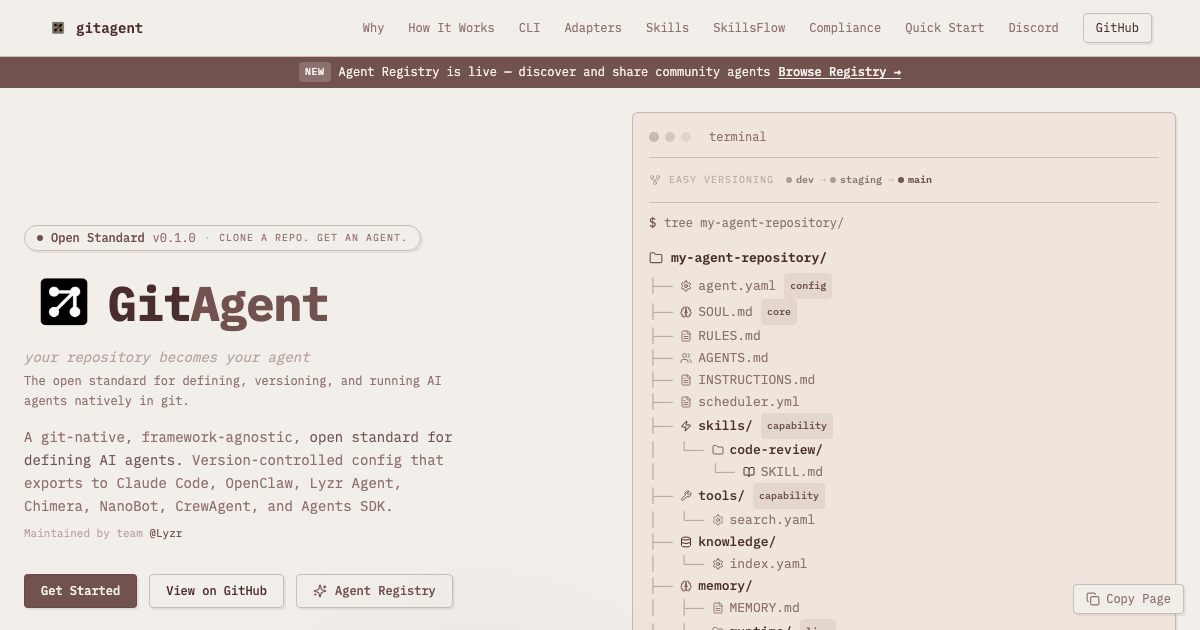Click the capability tag beside skills/

(797, 426)
